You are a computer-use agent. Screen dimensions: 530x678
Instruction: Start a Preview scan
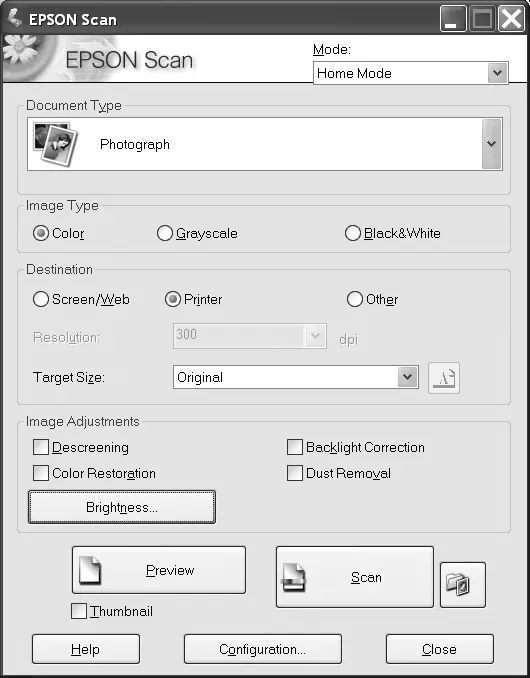pos(159,570)
